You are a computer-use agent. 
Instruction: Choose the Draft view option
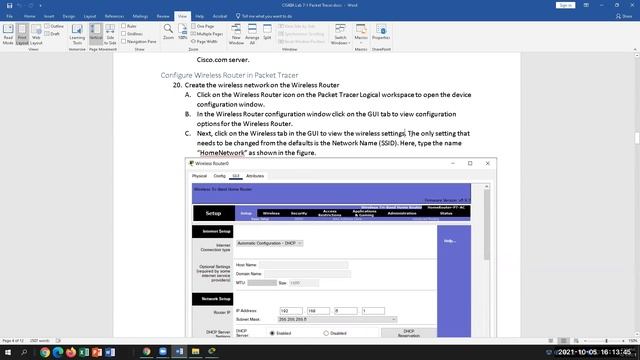click(x=52, y=34)
